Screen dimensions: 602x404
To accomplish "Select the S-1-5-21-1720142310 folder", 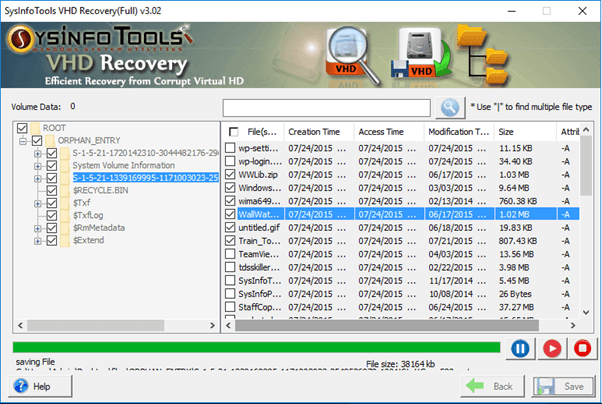I will point(145,153).
